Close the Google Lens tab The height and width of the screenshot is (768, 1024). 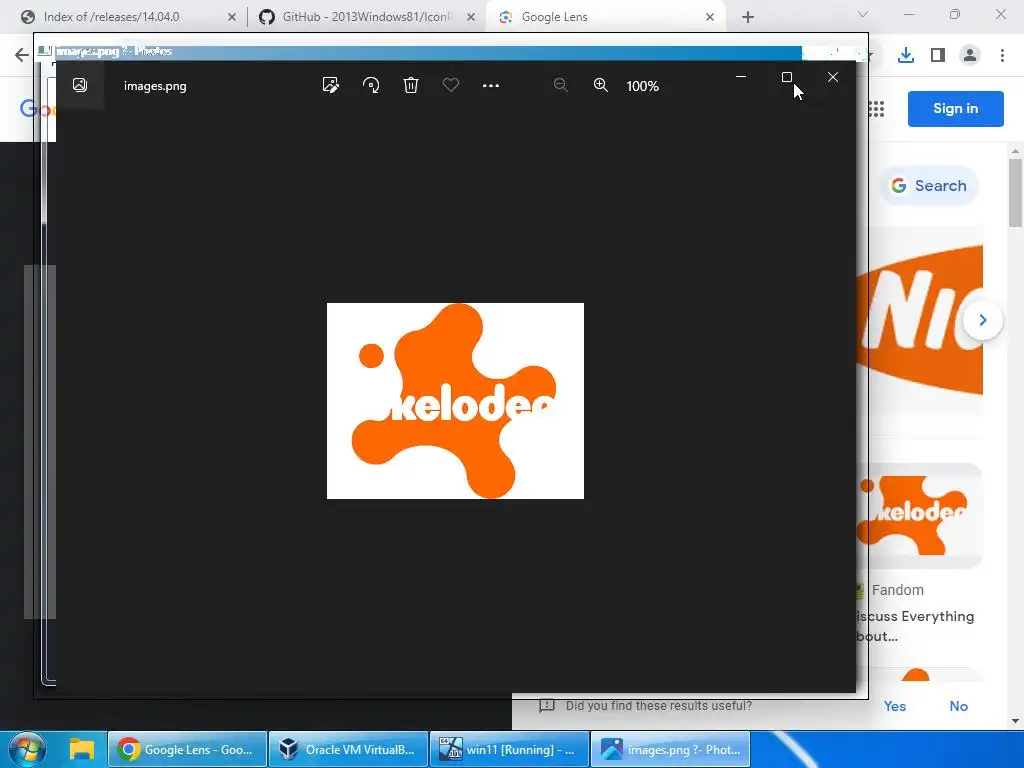point(710,17)
